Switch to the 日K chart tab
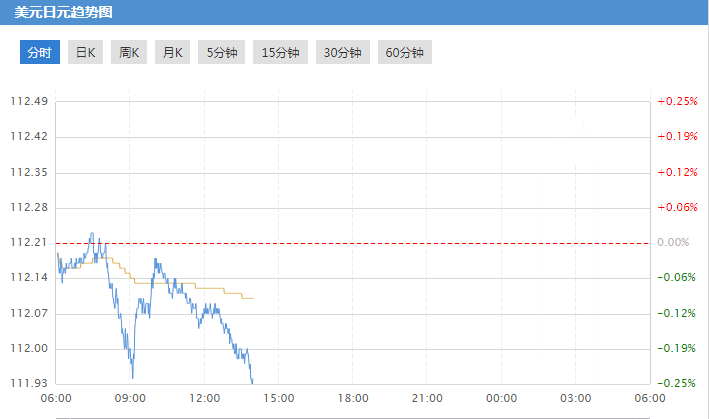The width and height of the screenshot is (709, 419). coord(85,53)
